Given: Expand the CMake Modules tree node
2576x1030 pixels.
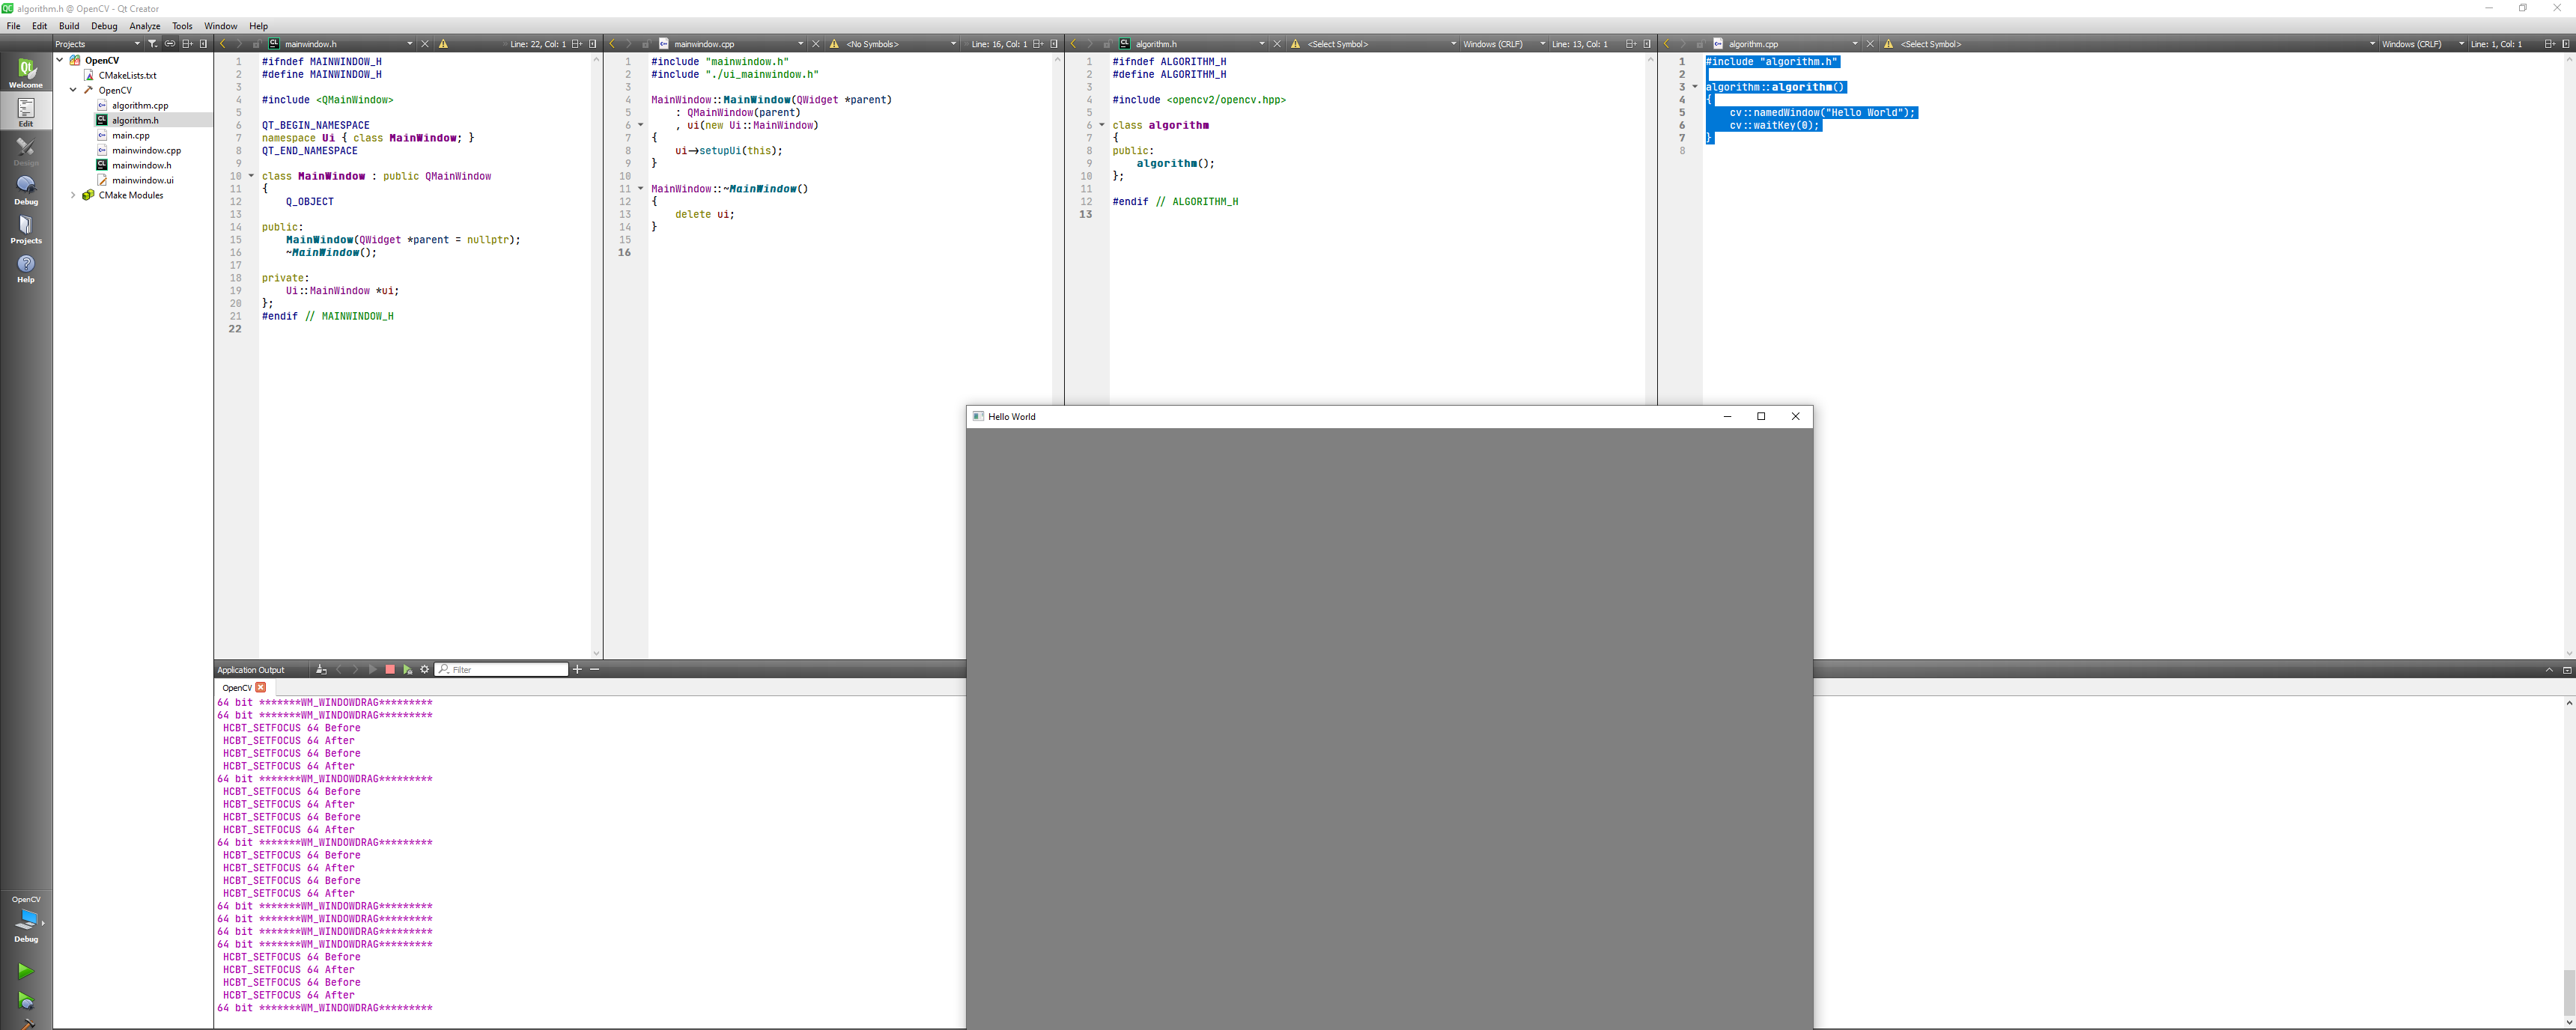Looking at the screenshot, I should [x=73, y=196].
